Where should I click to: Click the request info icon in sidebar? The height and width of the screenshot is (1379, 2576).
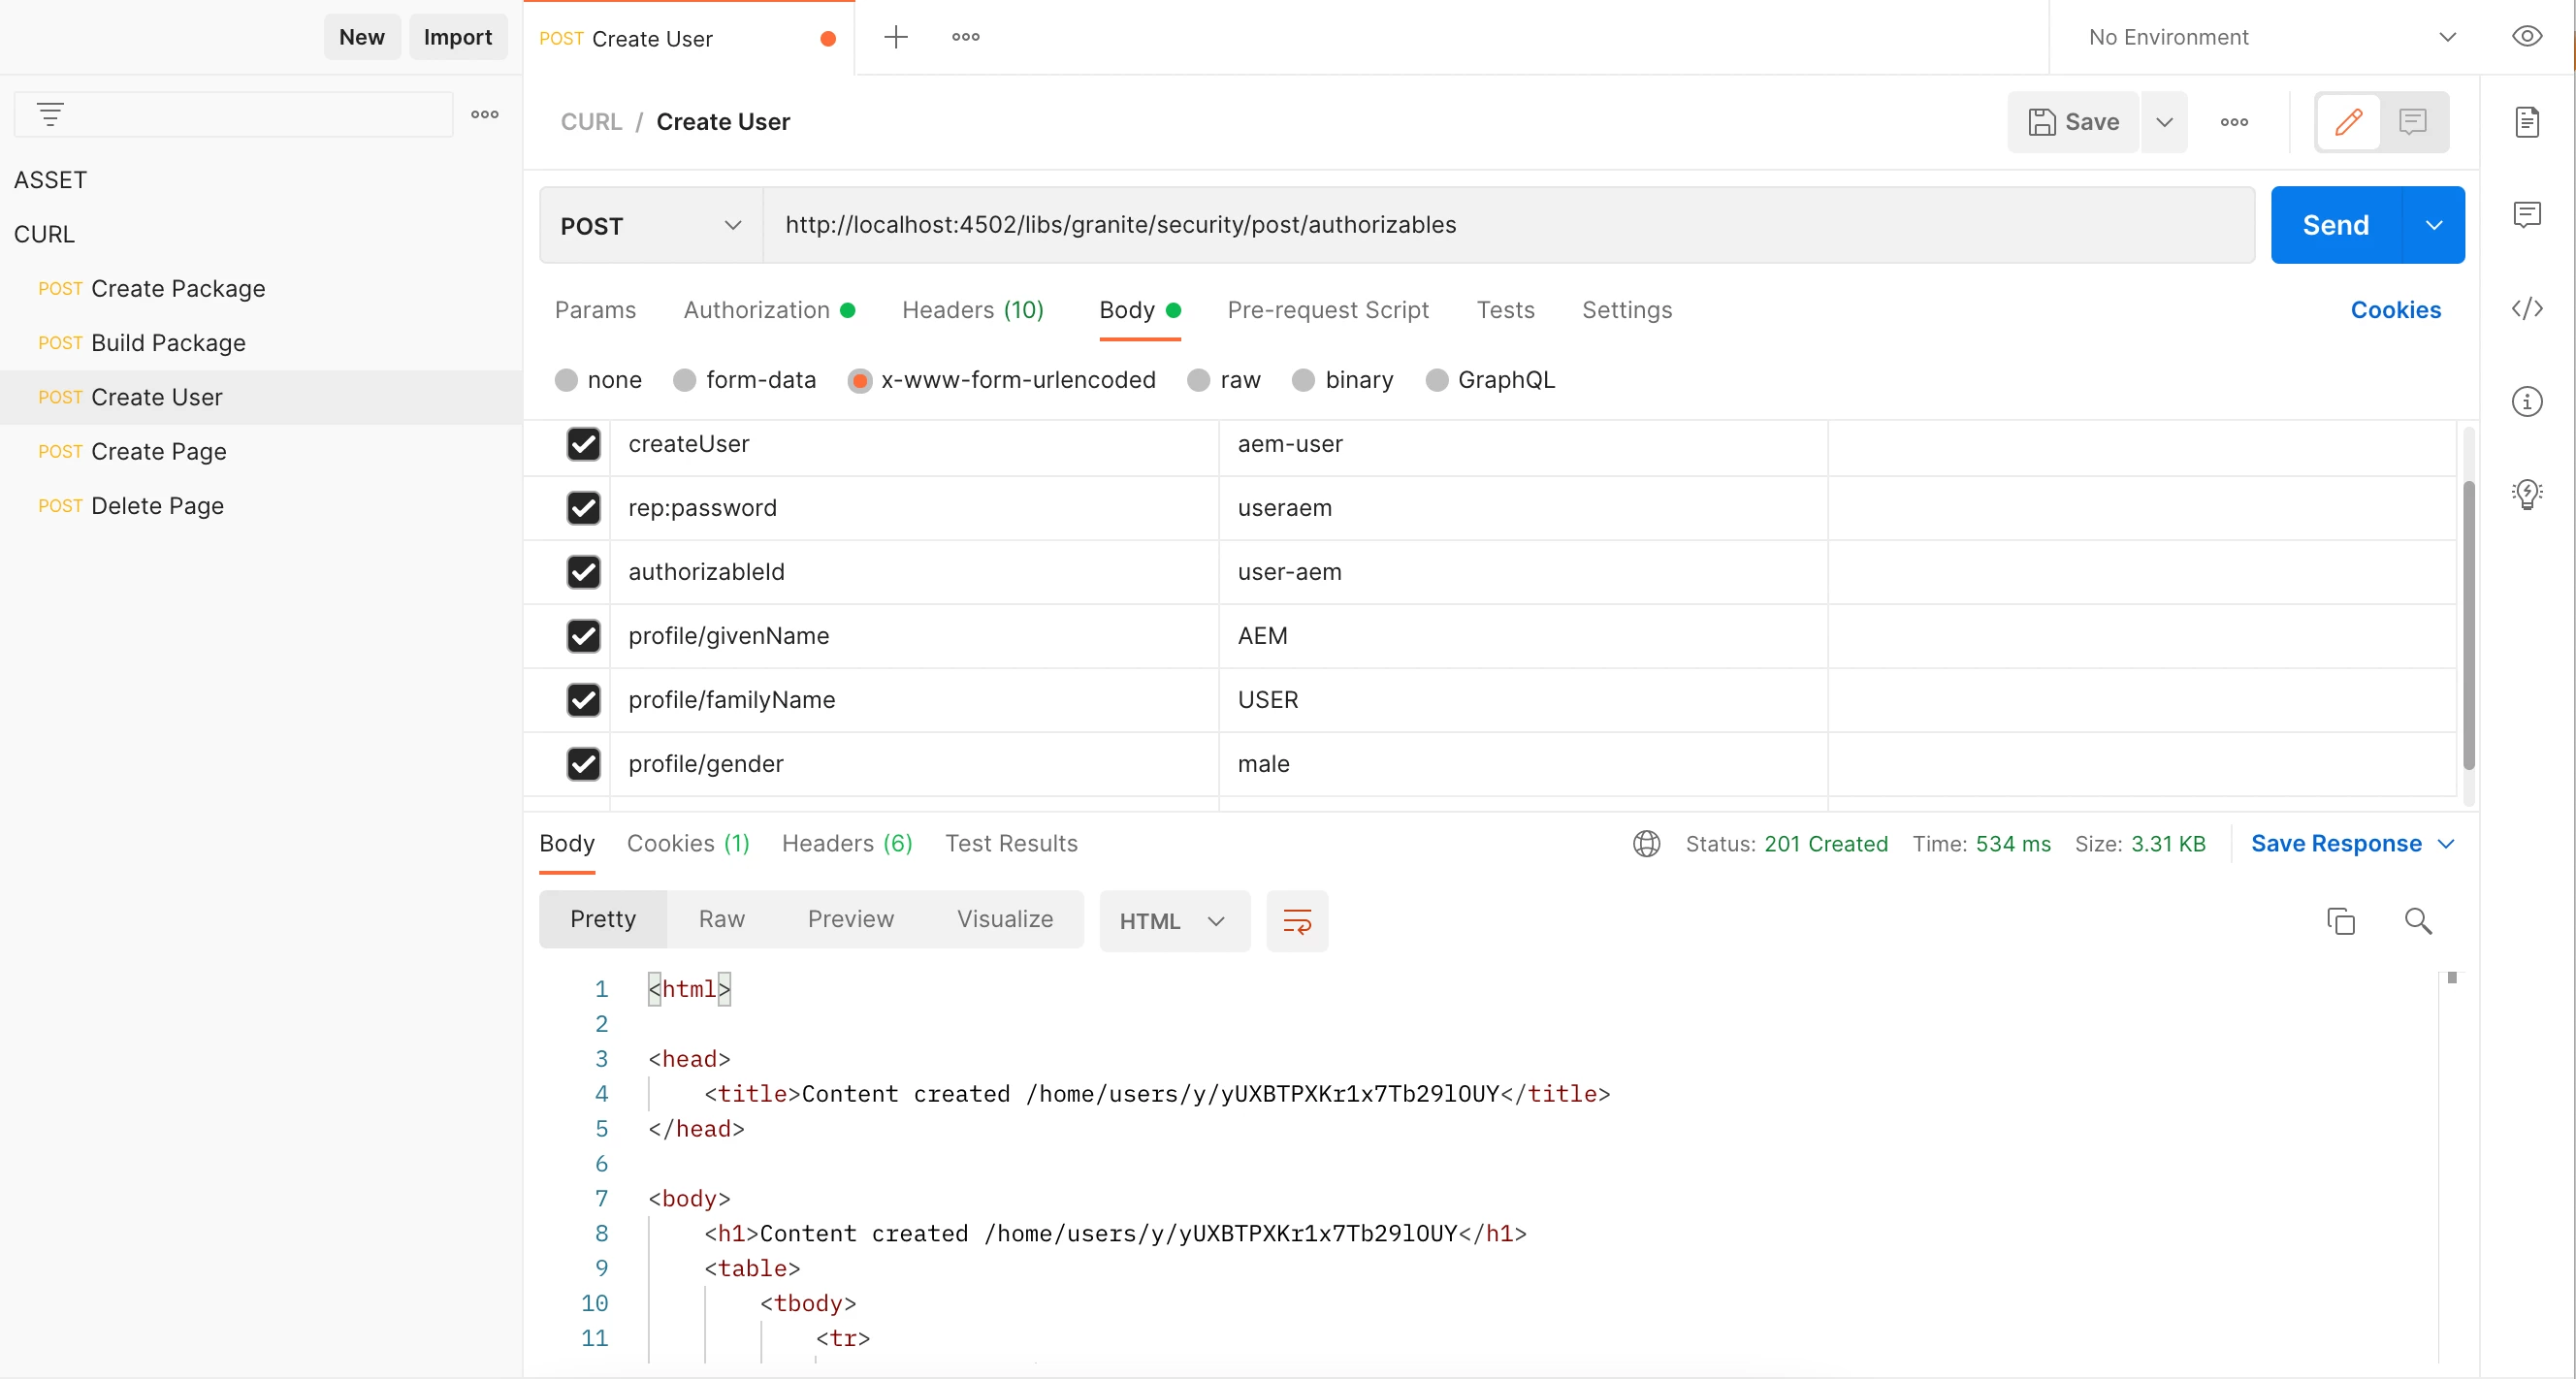click(2526, 401)
